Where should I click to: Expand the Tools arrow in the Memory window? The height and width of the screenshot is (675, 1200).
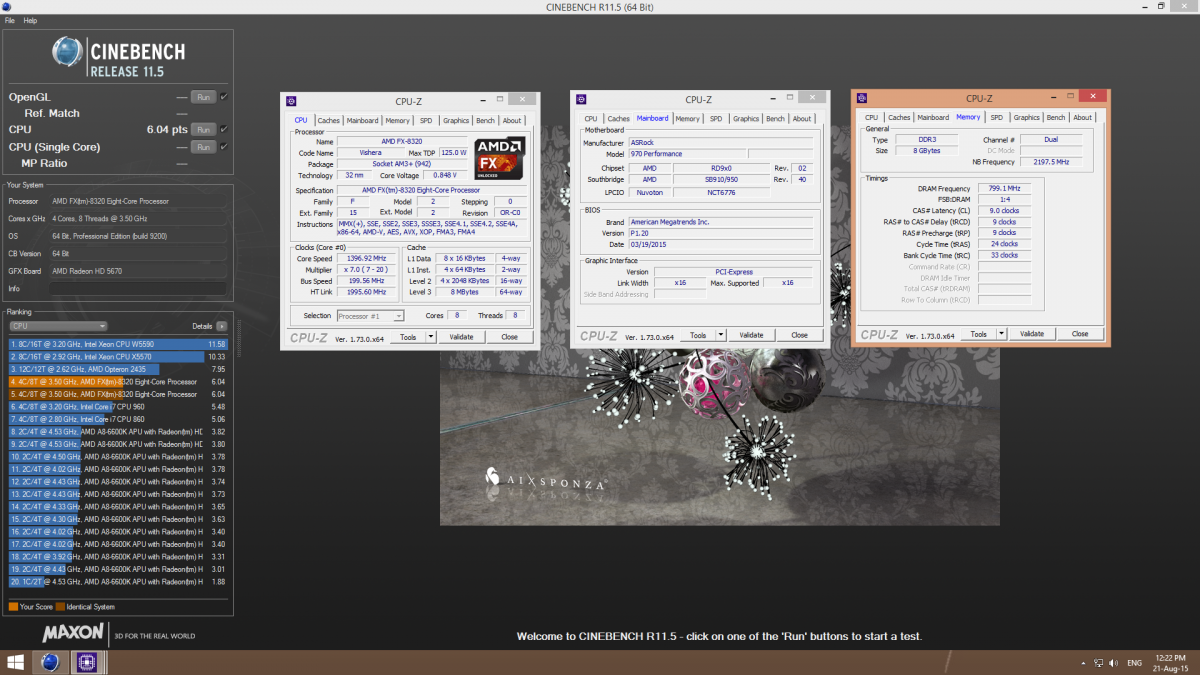(x=1002, y=334)
